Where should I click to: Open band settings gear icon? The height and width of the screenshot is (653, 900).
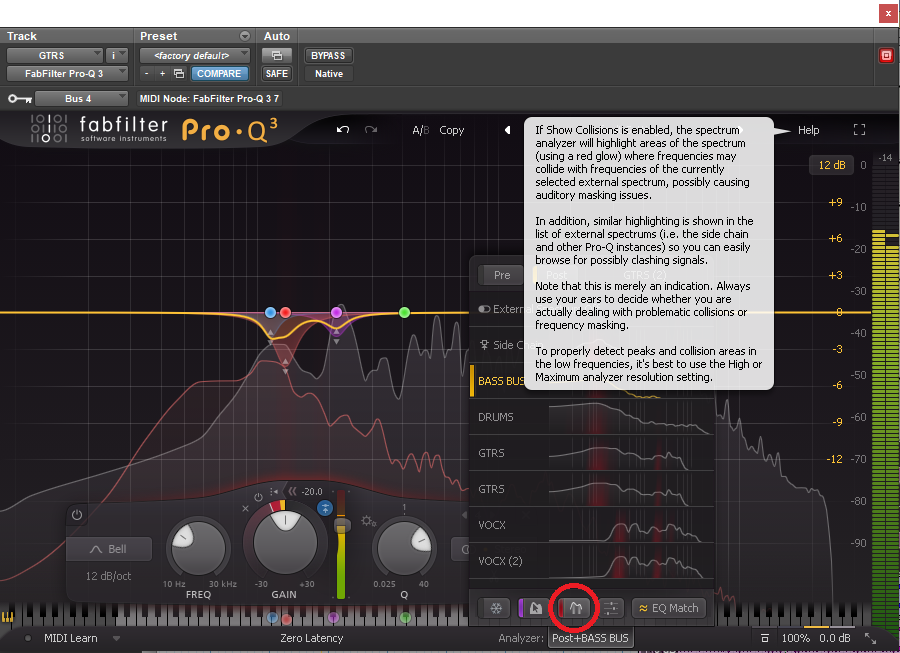tap(368, 521)
